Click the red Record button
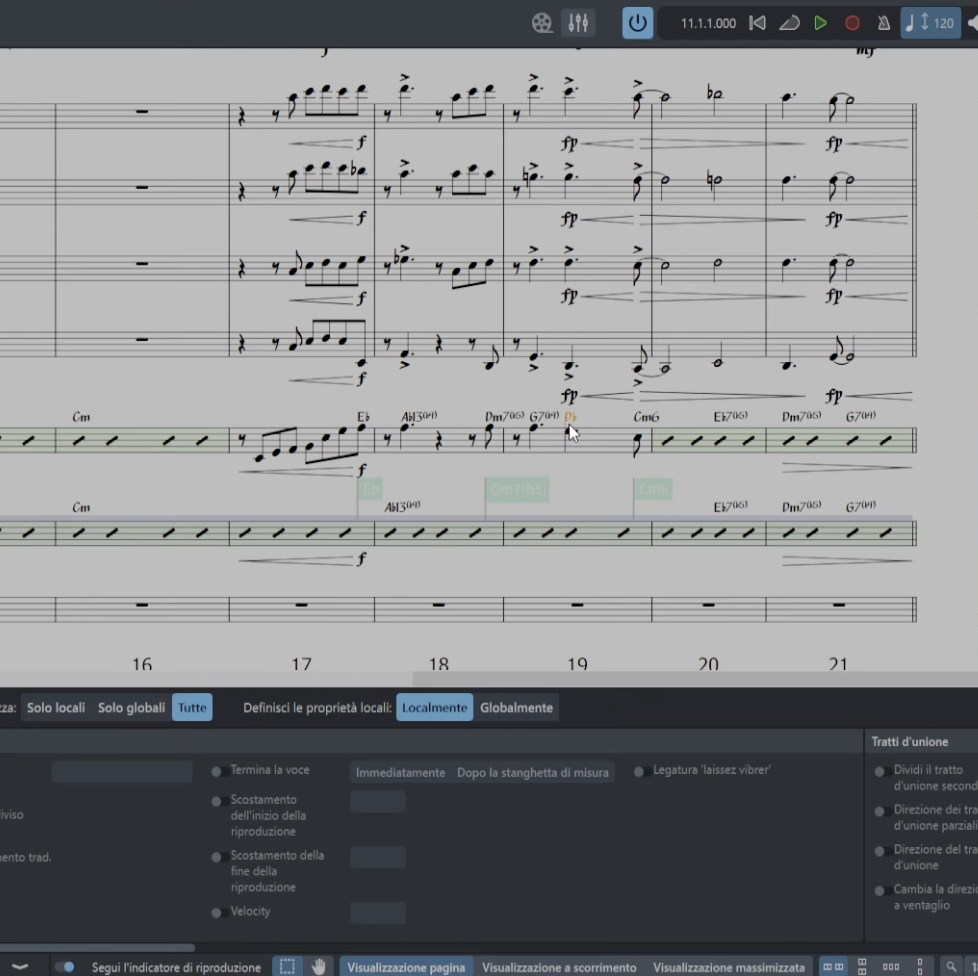 (852, 23)
